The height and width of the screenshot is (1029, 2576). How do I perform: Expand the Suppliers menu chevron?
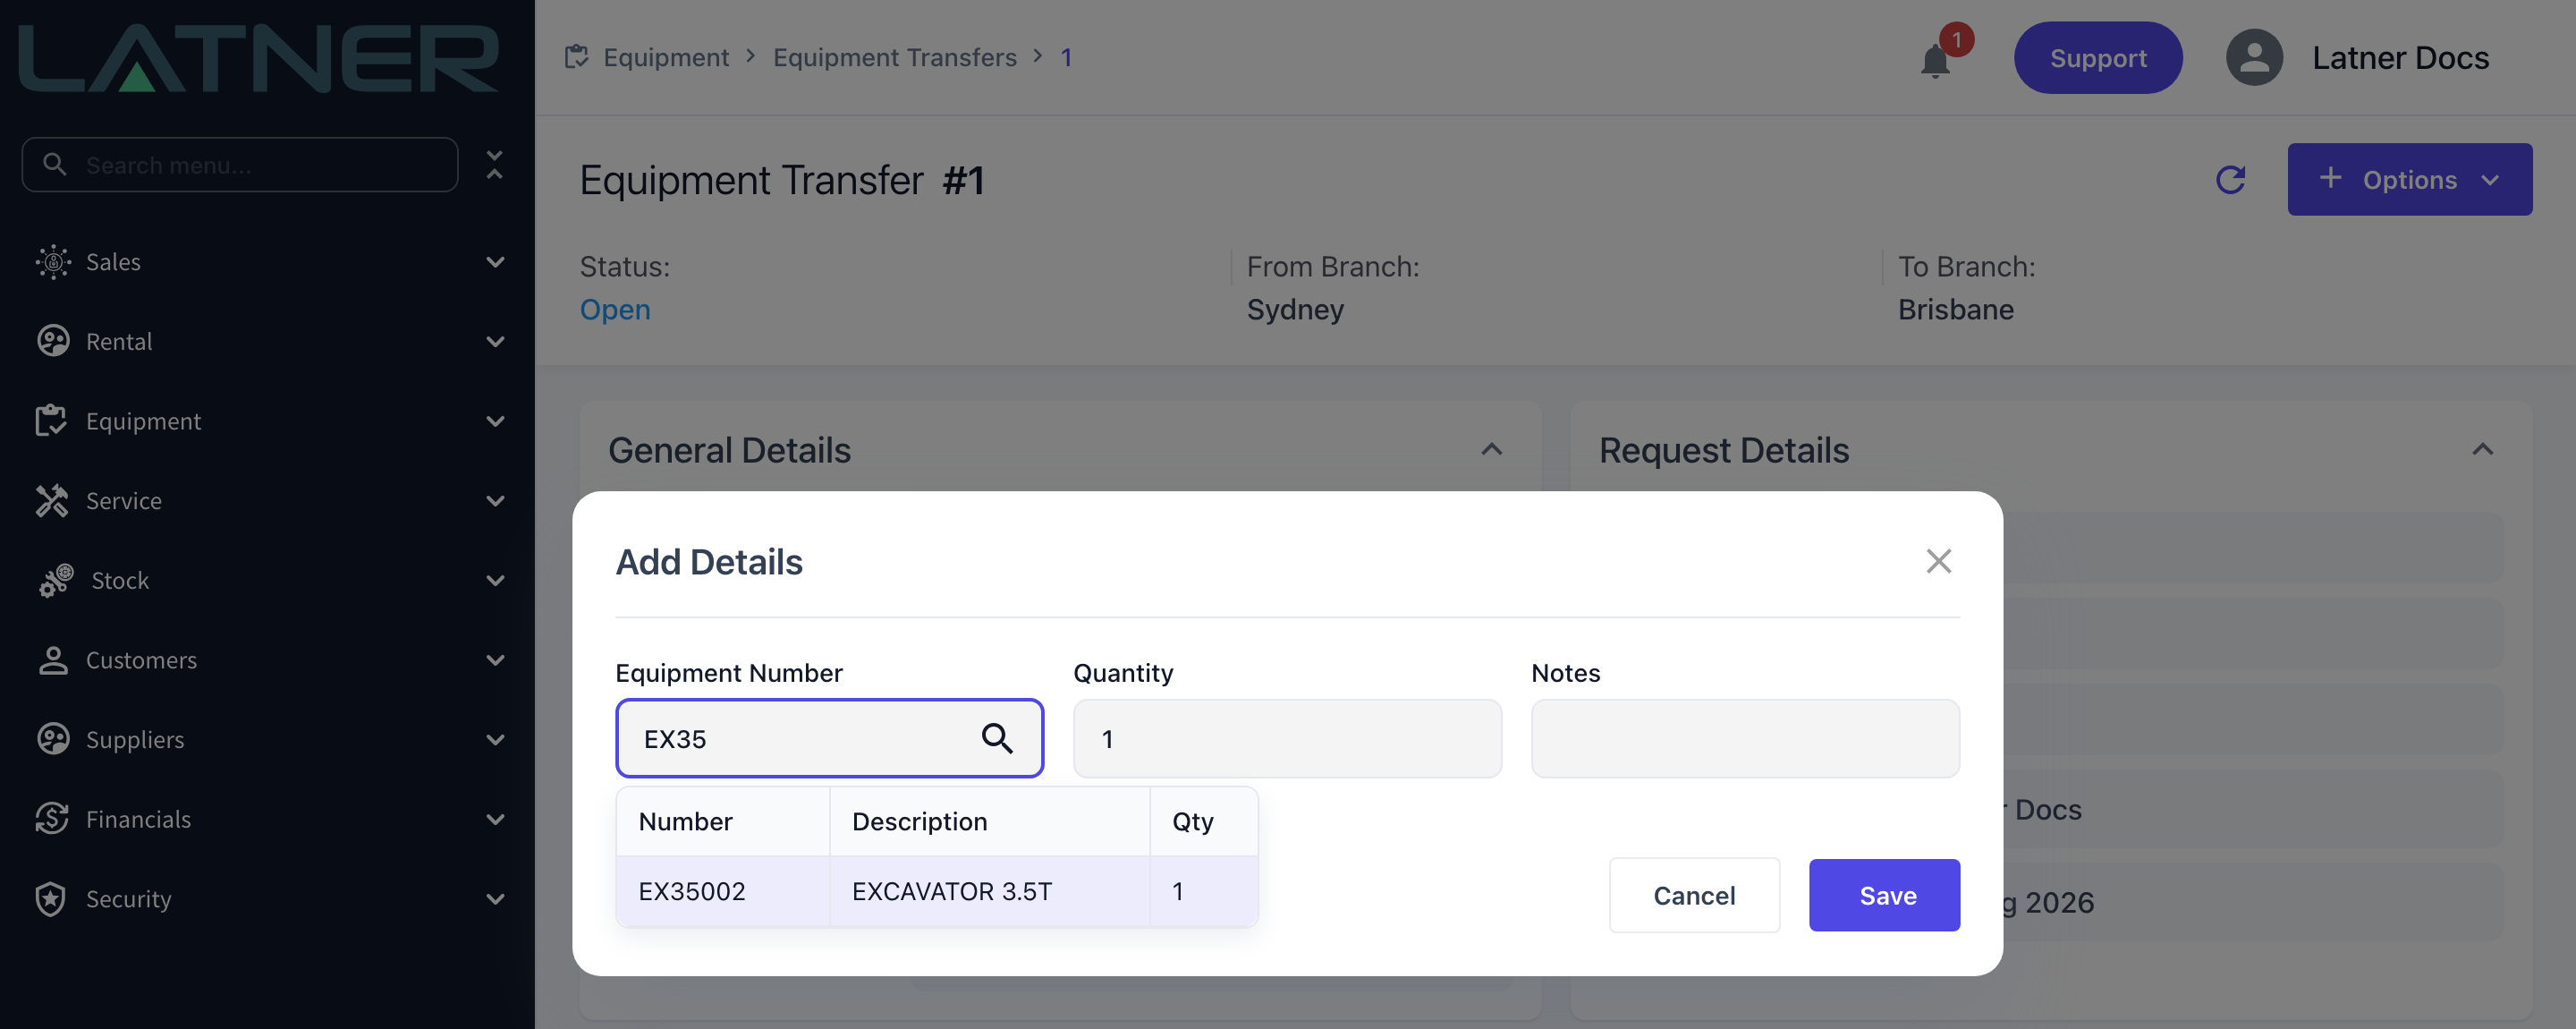pos(495,739)
